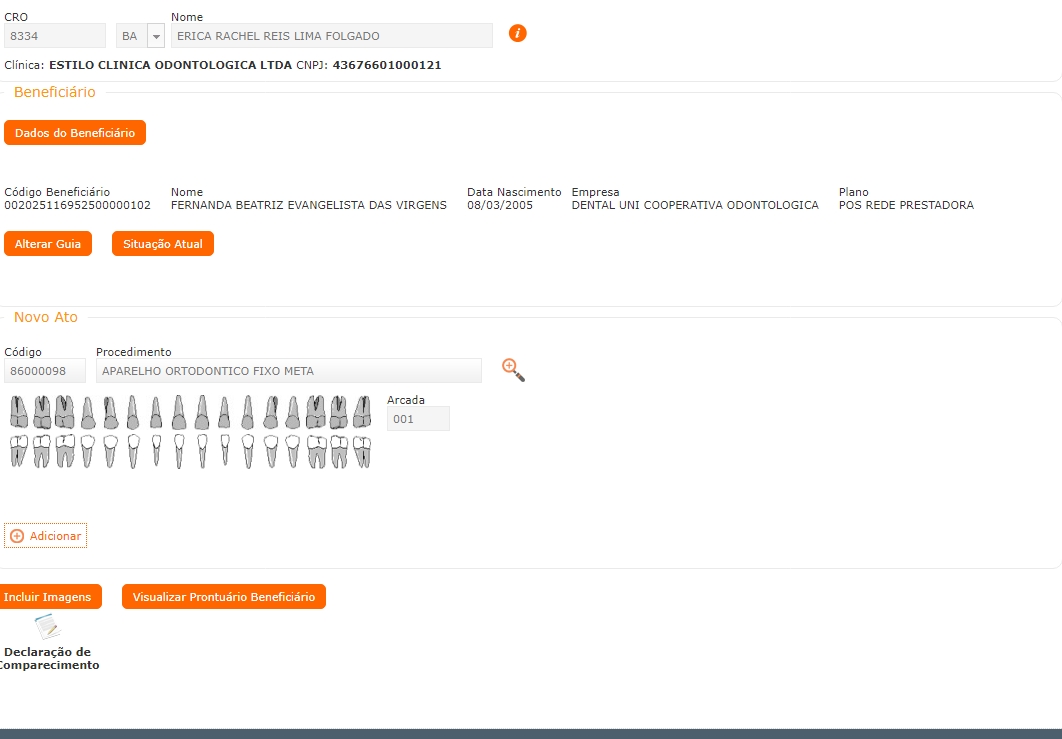Click clinic name ESTILO CLINICA ODONTOLOGICA LTDA
Viewport: 1062px width, 739px height.
[x=171, y=65]
